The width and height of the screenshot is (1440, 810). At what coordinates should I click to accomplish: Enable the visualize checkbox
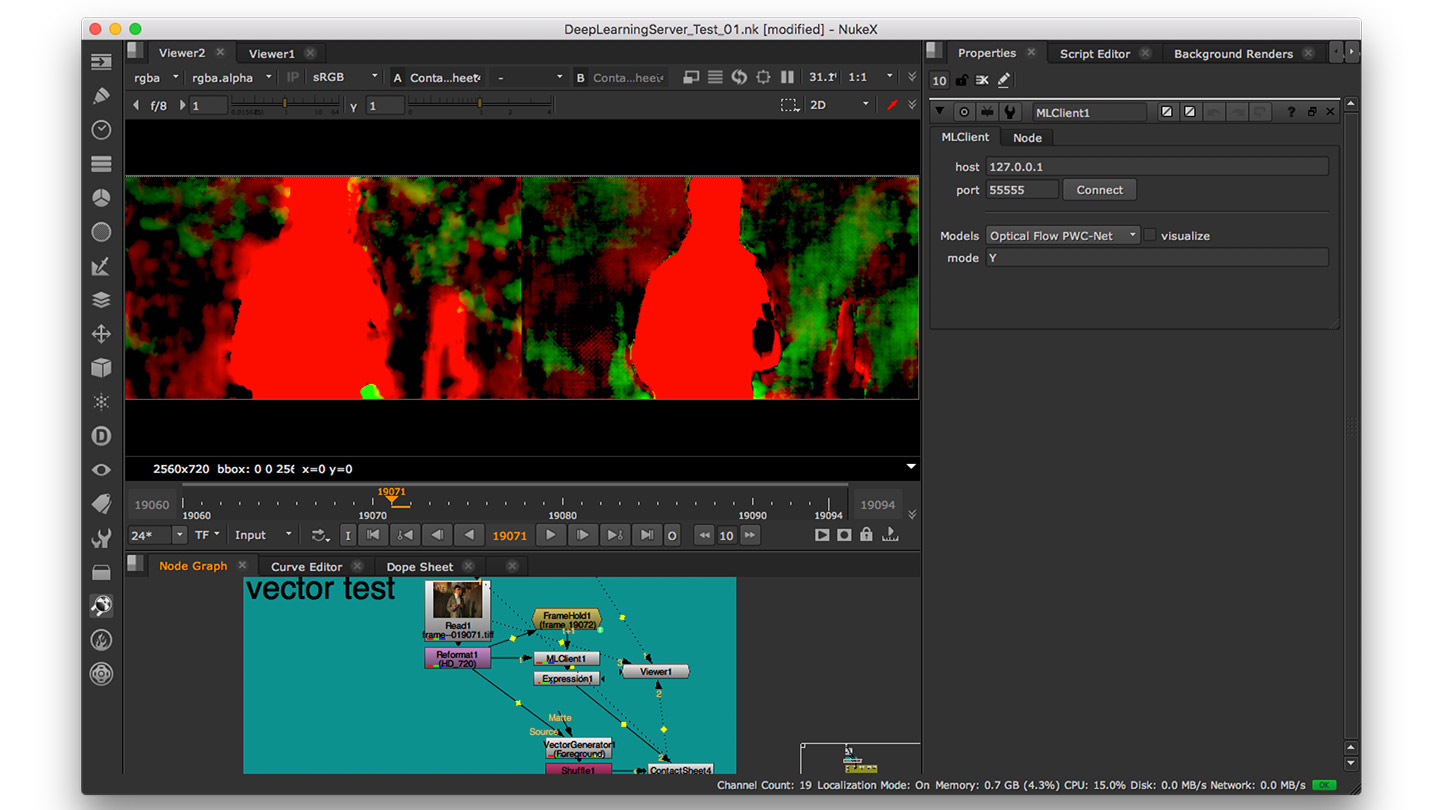coord(1150,236)
